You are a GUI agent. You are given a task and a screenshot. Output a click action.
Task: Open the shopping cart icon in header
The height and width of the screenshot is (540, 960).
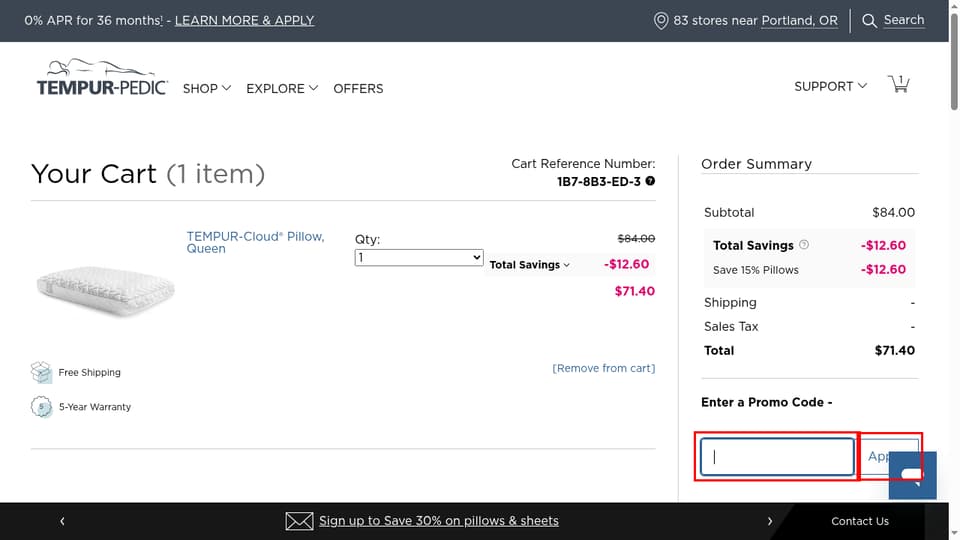(x=899, y=84)
